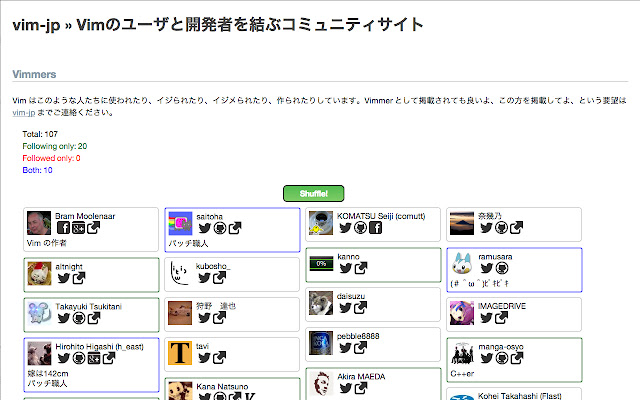Open kubosho_'s Twitter icon
The width and height of the screenshot is (640, 400).
pos(205,276)
